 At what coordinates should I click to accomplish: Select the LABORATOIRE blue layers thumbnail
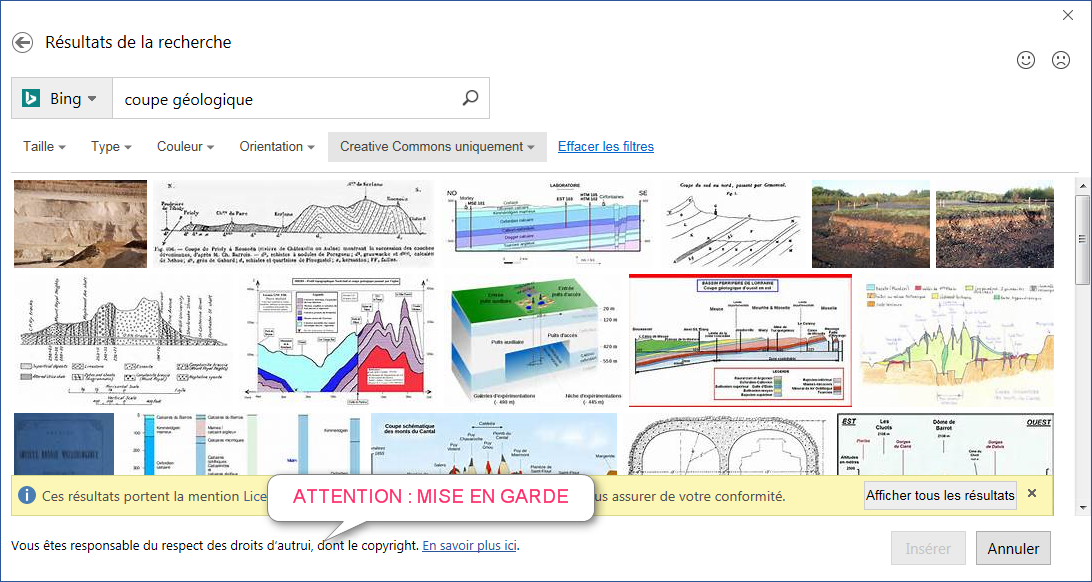[x=547, y=223]
